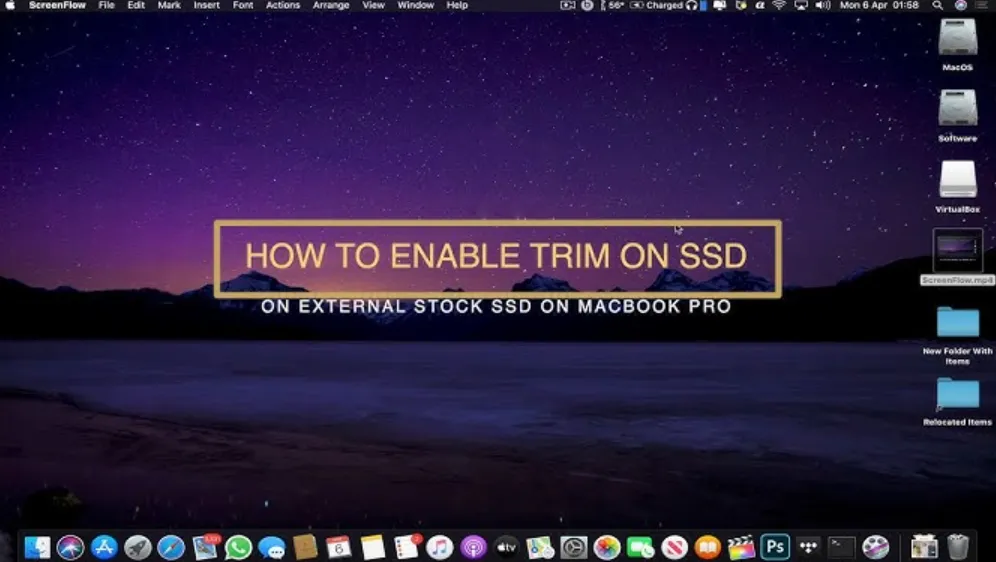This screenshot has height=562, width=996.
Task: Open the Insert menu
Action: [x=206, y=5]
